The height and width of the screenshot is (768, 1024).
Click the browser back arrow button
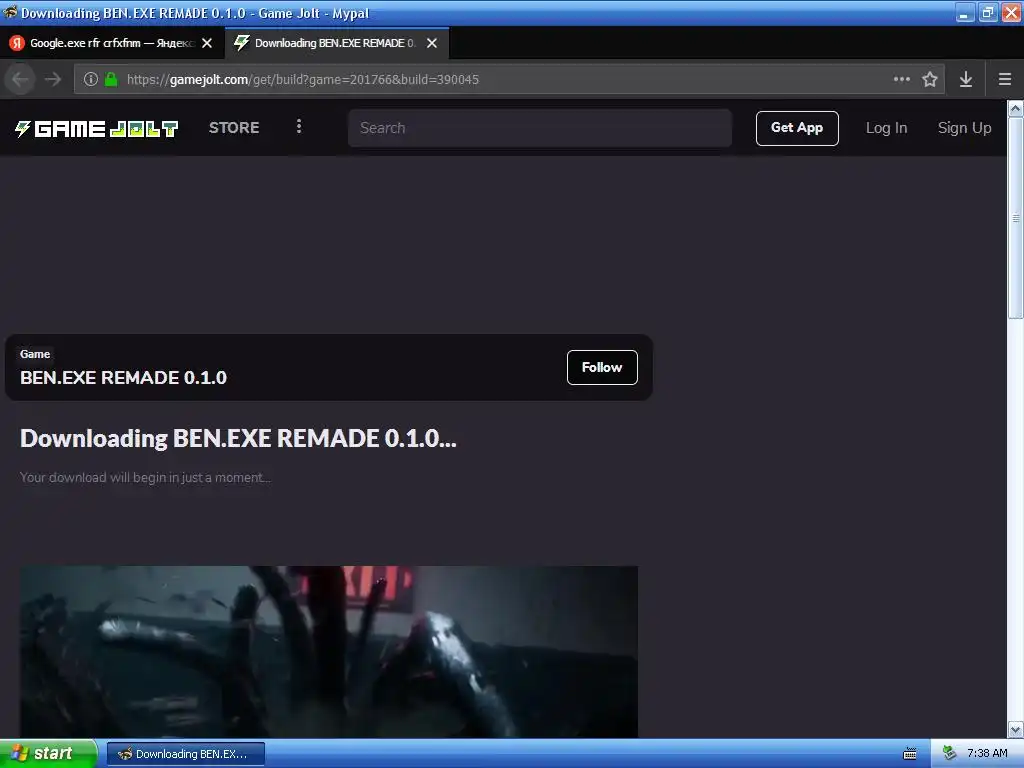[x=20, y=79]
